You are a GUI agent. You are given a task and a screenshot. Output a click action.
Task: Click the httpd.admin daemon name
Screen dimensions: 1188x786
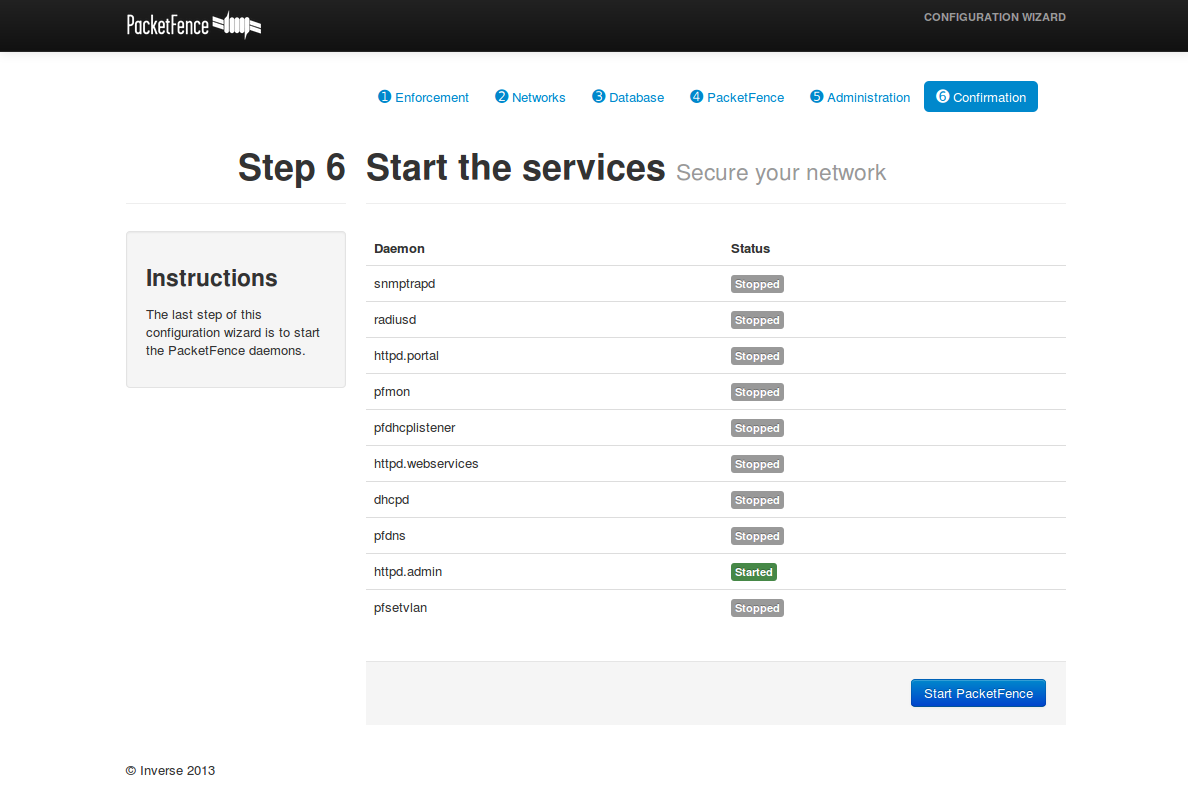pos(408,571)
